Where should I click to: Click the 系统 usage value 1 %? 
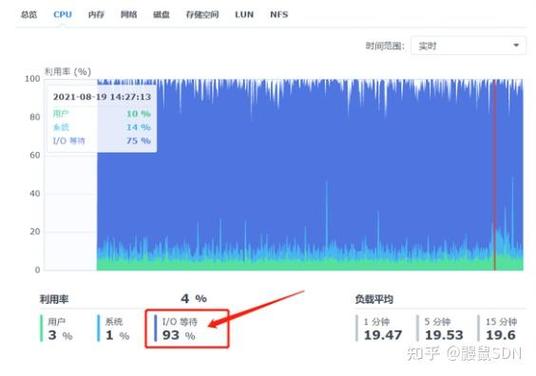pyautogui.click(x=117, y=336)
